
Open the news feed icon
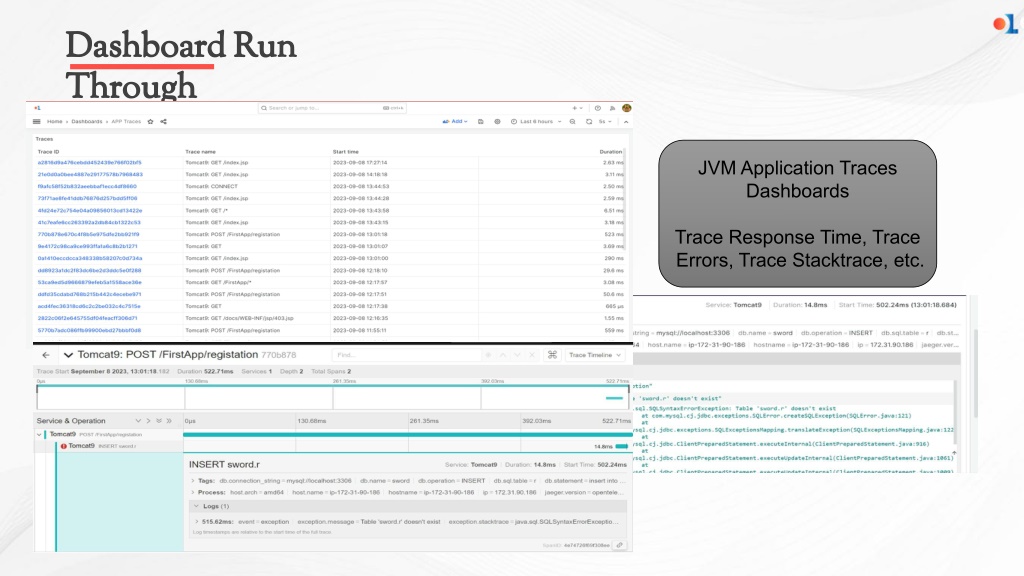[612, 108]
